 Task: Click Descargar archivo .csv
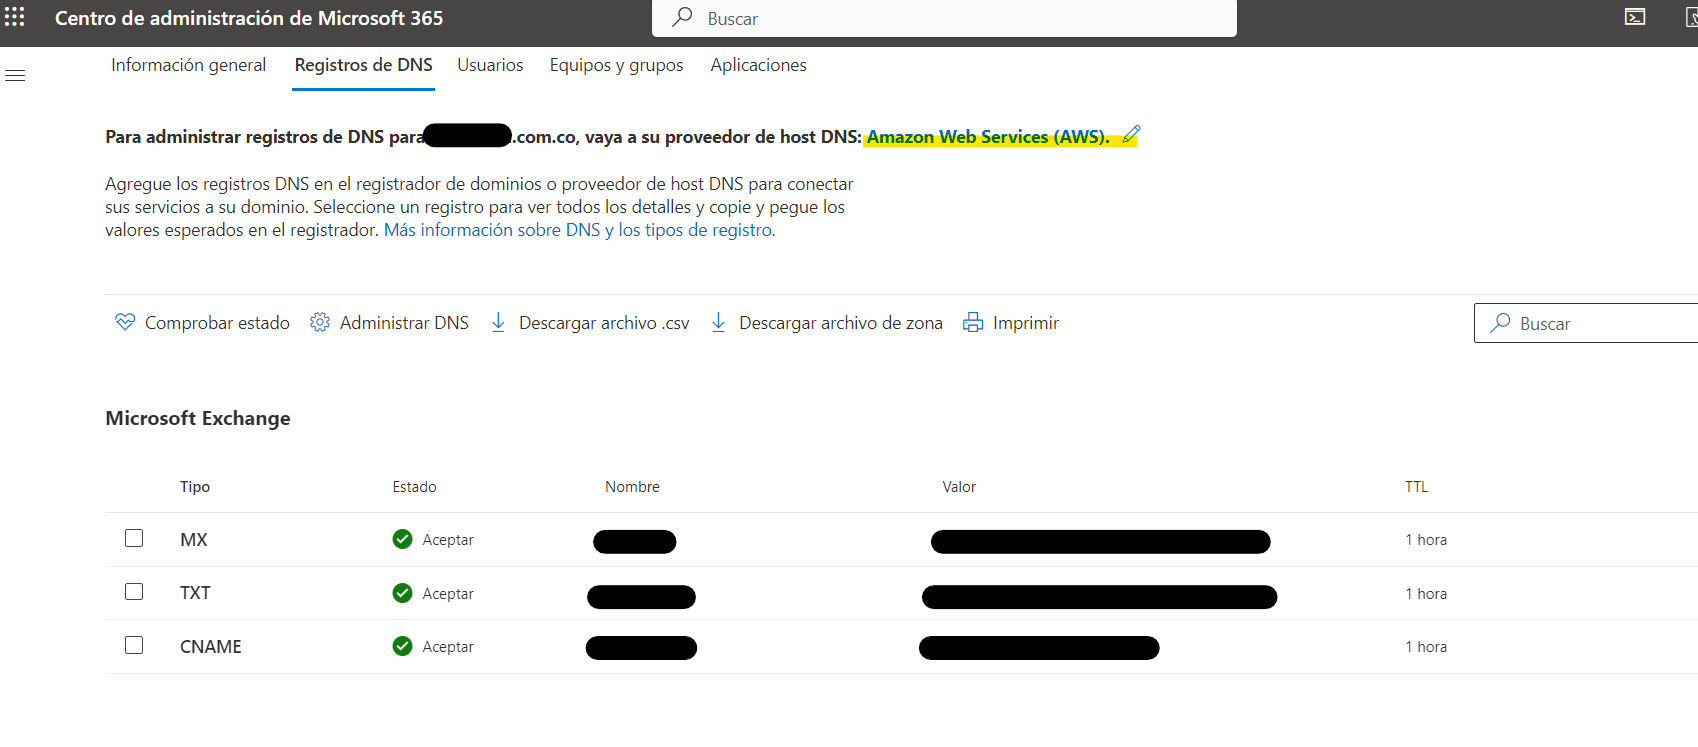click(x=590, y=322)
